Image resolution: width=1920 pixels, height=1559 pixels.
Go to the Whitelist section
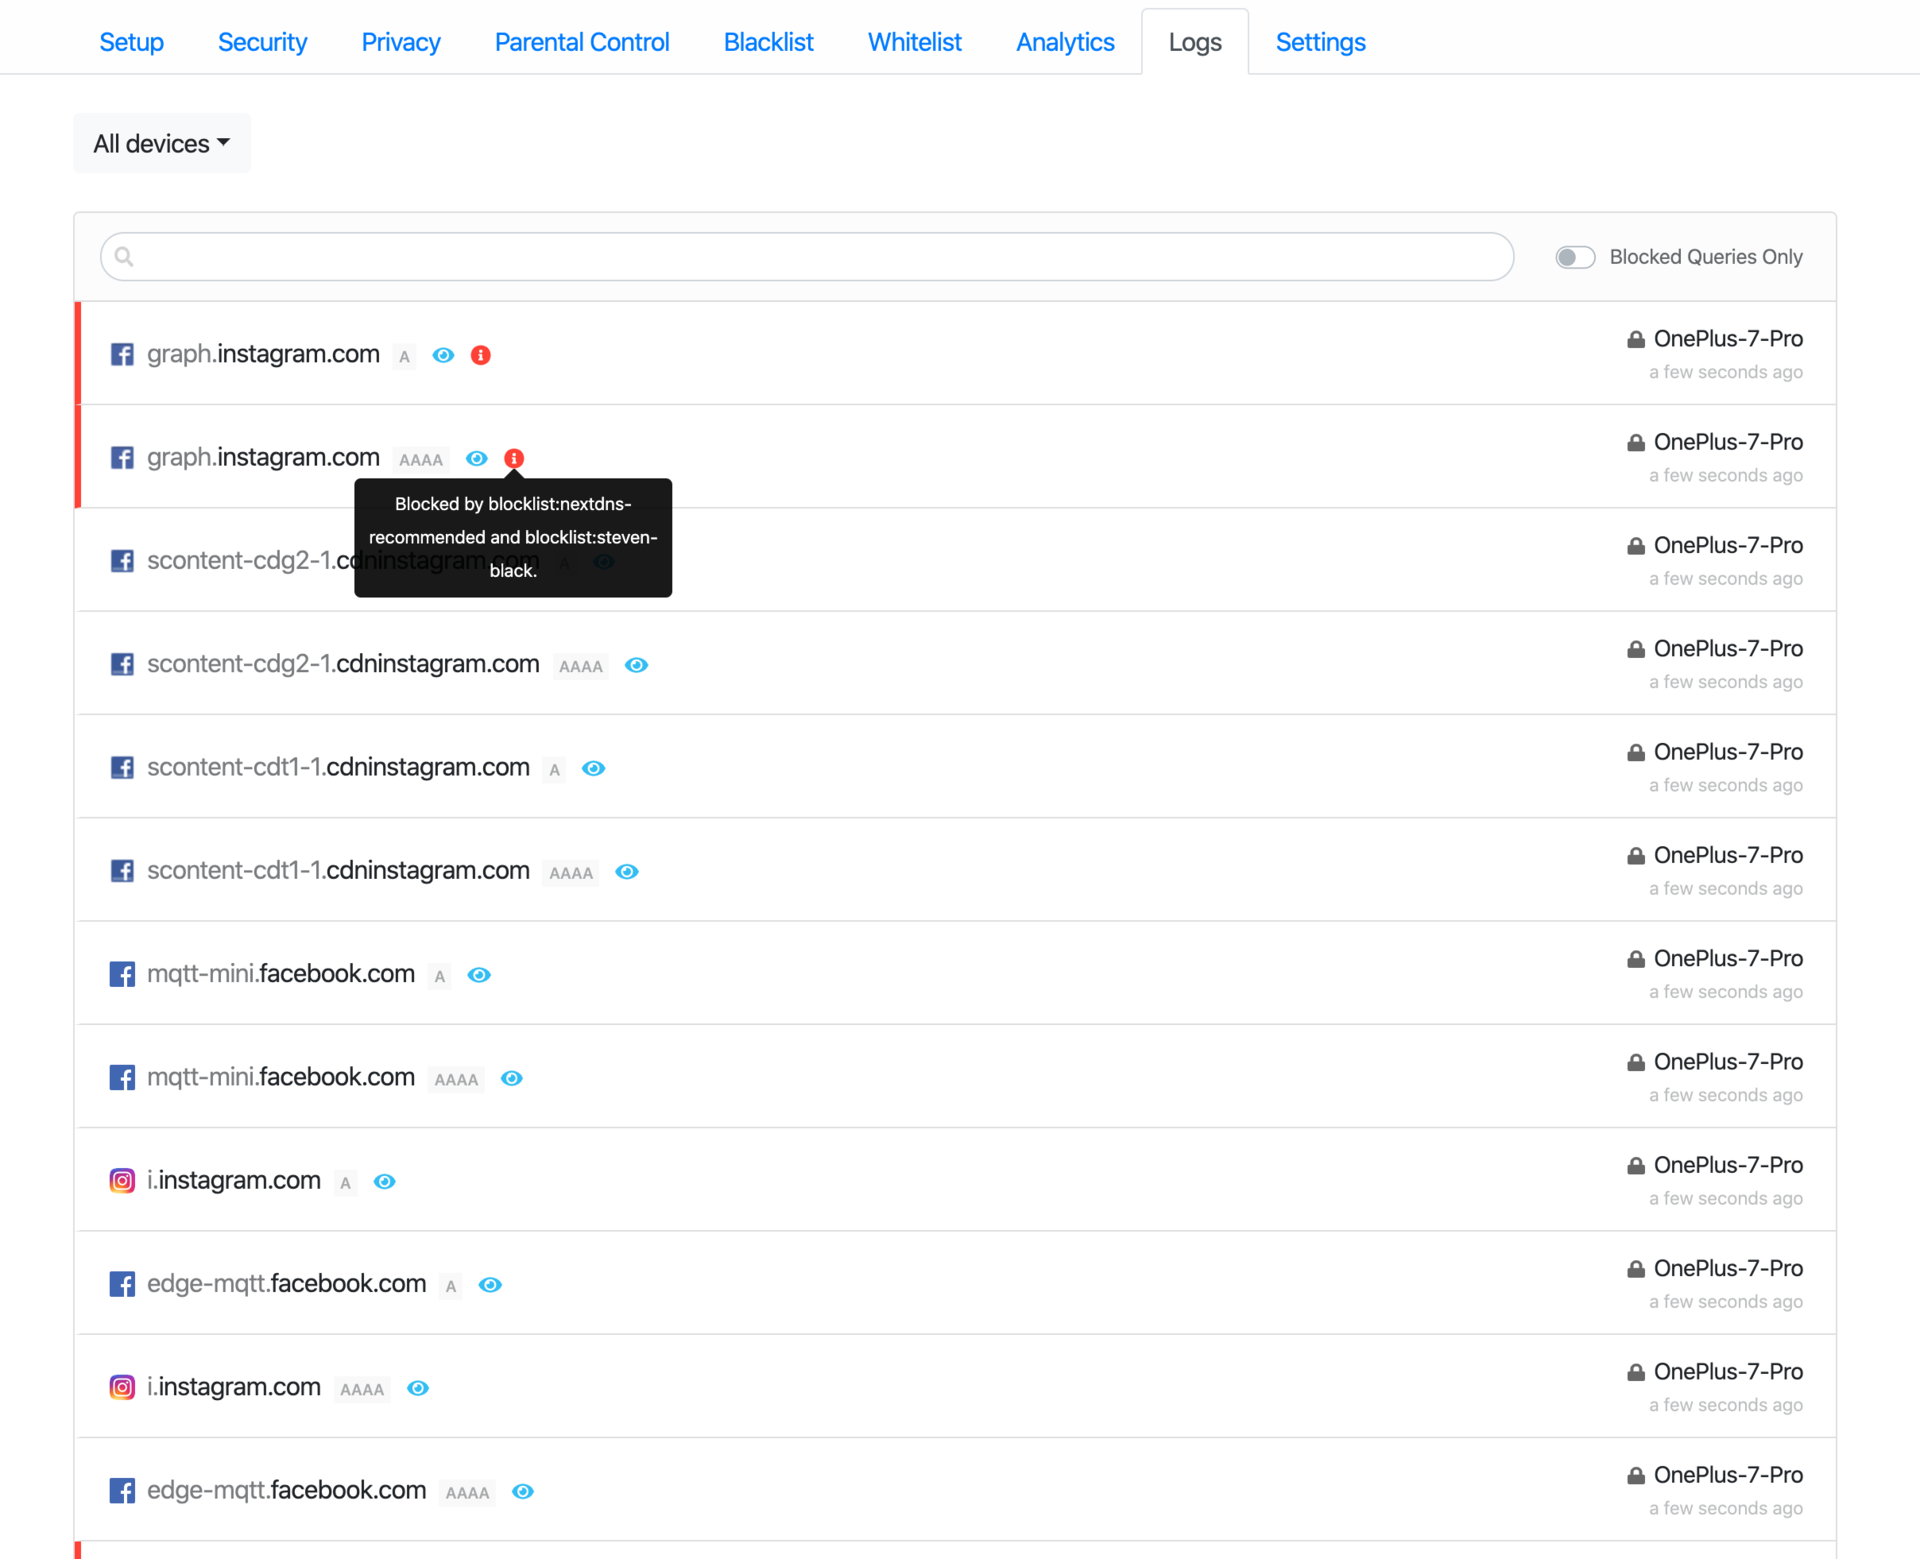914,42
